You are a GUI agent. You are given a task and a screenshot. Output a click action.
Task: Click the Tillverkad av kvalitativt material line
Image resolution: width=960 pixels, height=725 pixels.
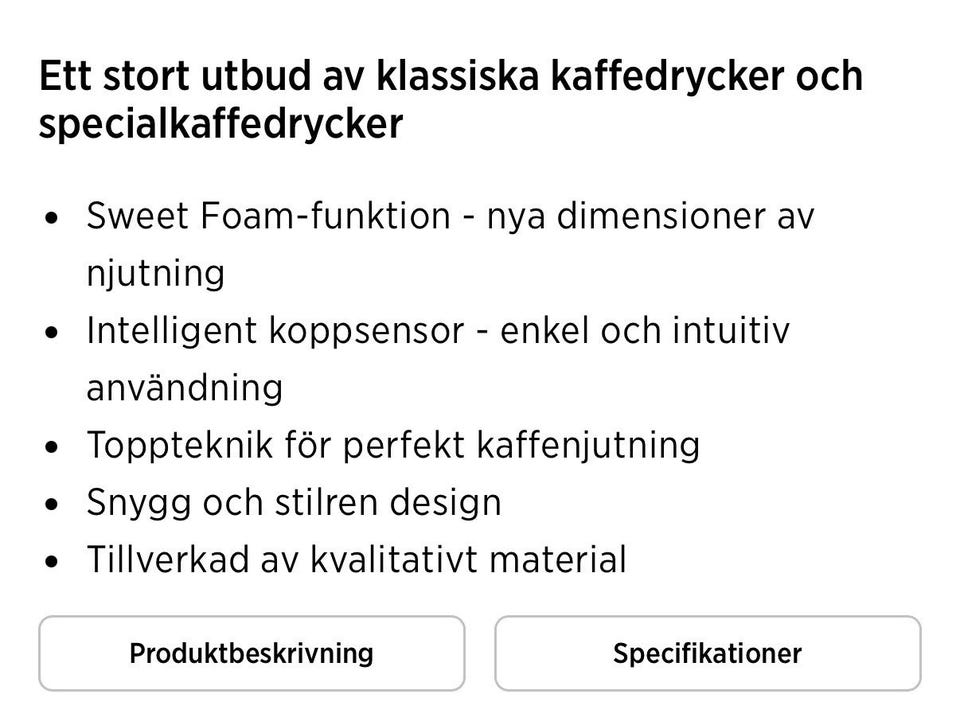click(x=356, y=559)
